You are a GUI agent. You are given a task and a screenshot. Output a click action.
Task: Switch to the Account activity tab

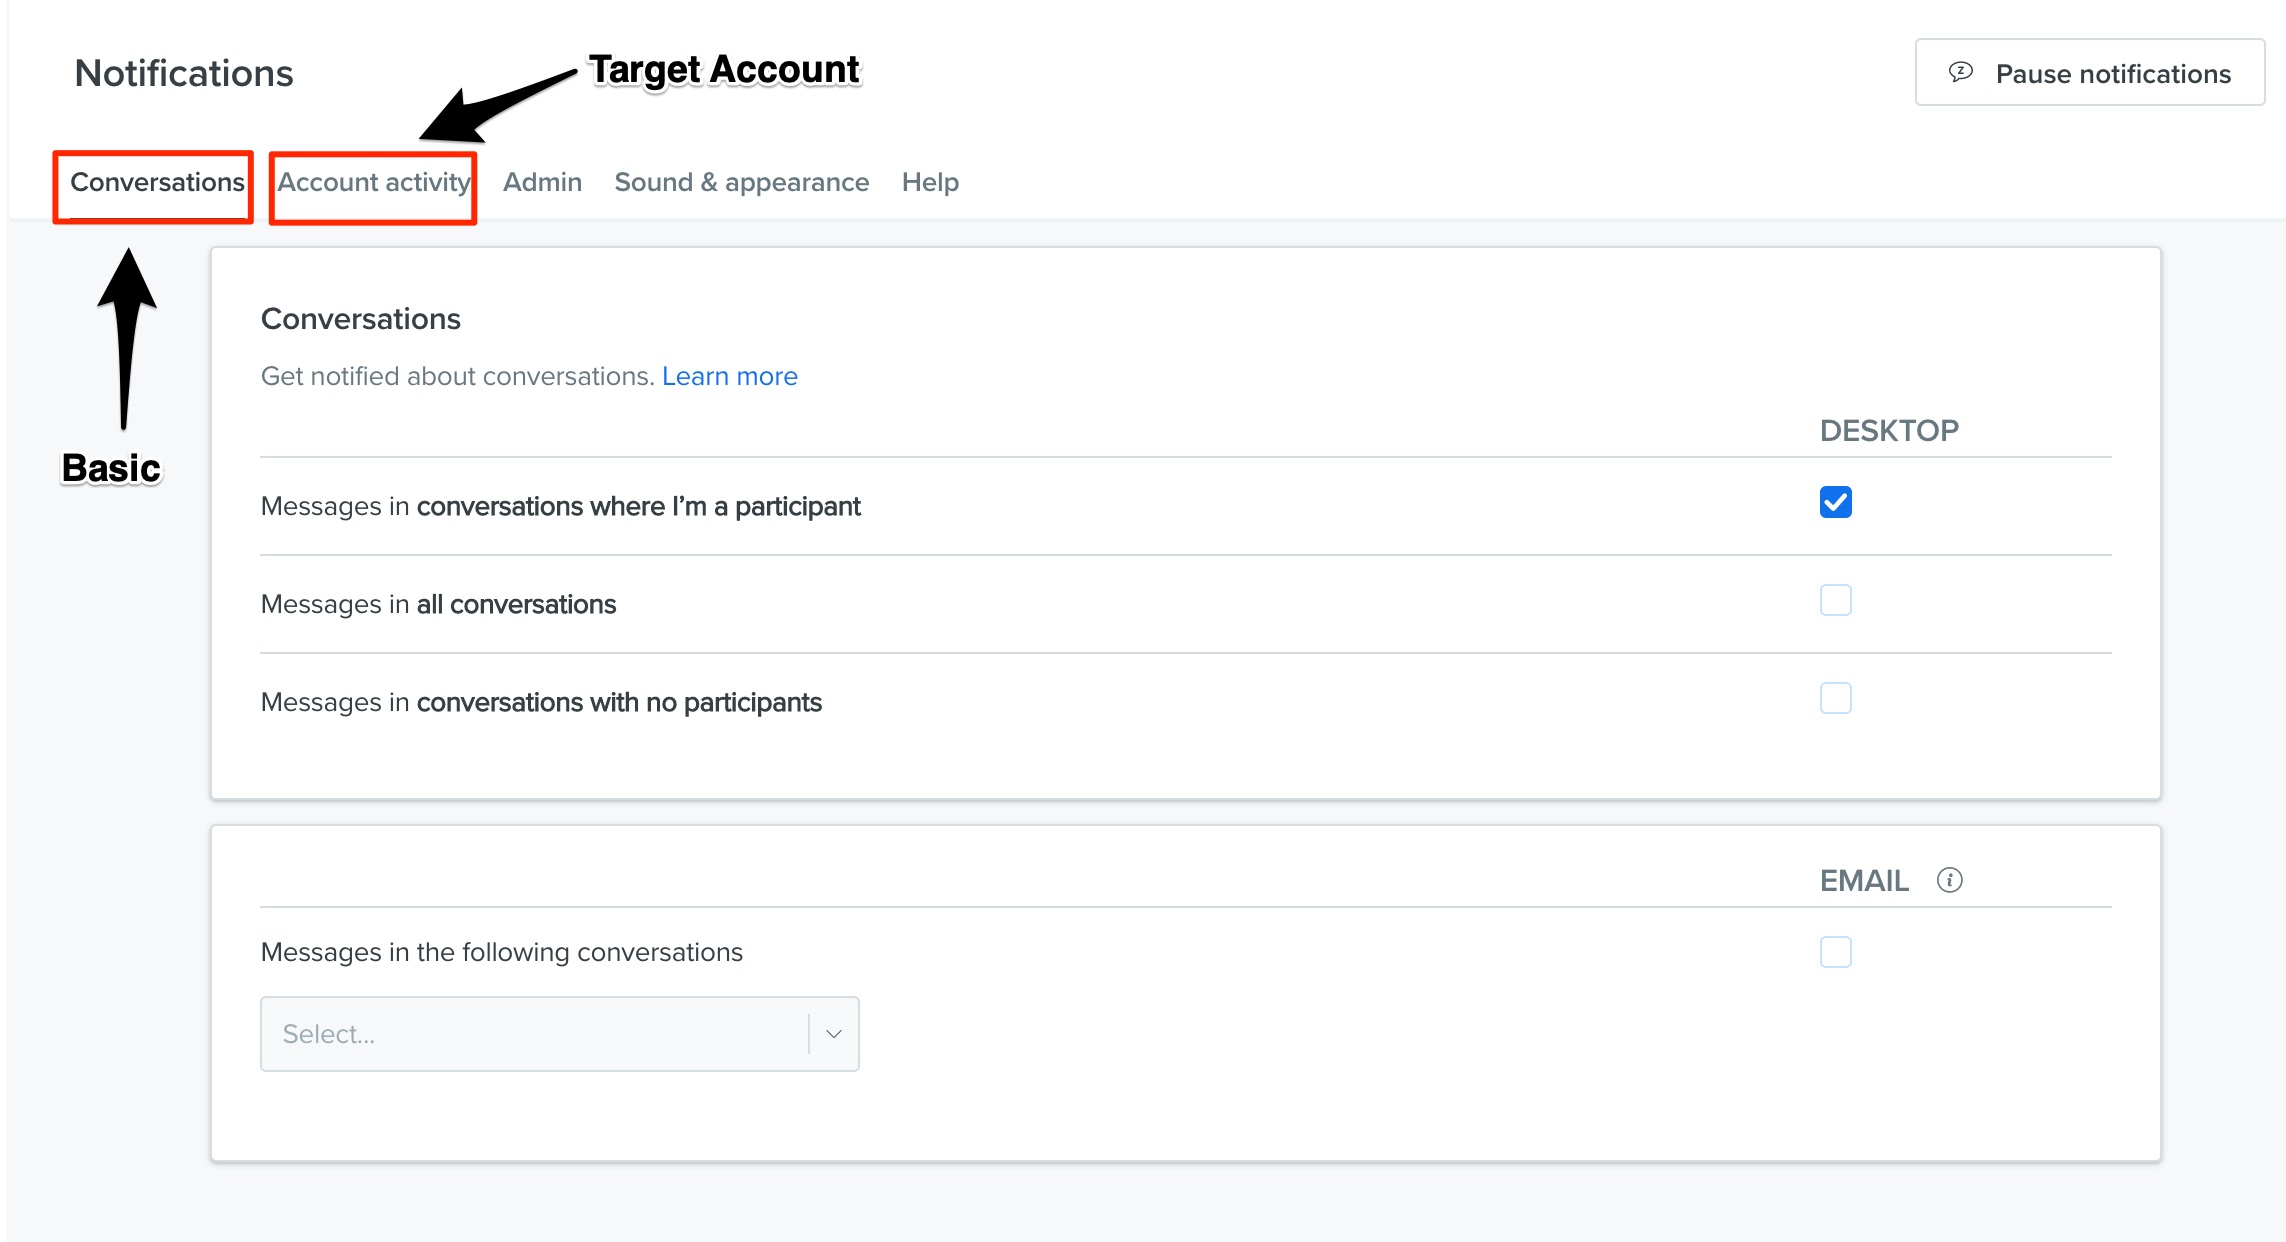tap(373, 182)
